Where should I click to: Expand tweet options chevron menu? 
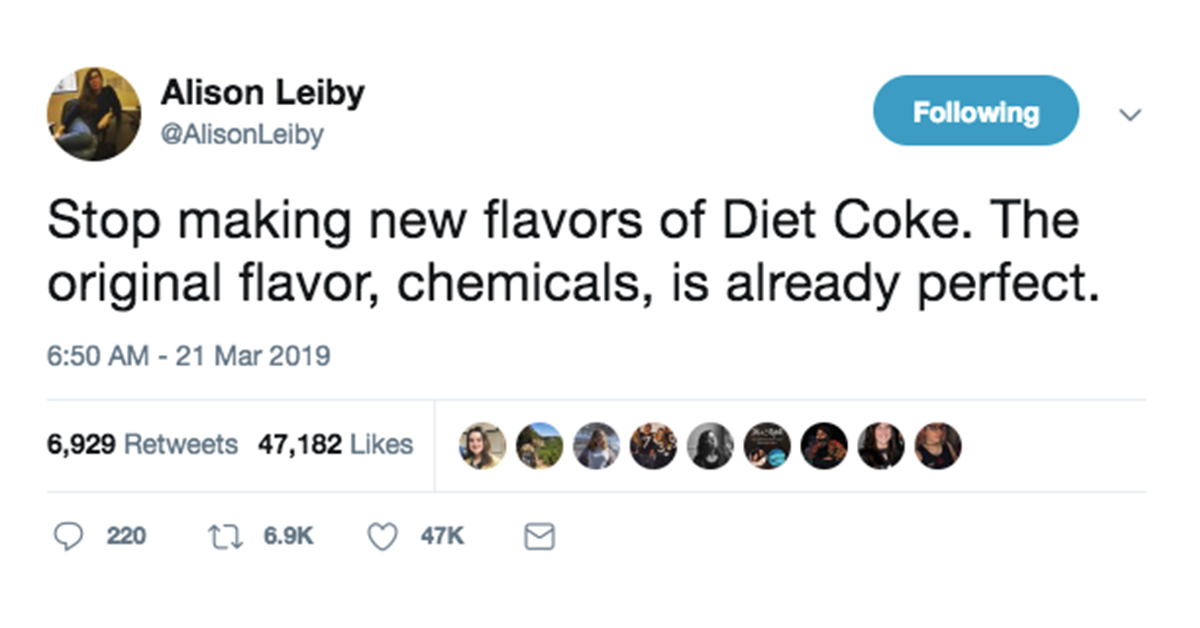pos(1130,115)
